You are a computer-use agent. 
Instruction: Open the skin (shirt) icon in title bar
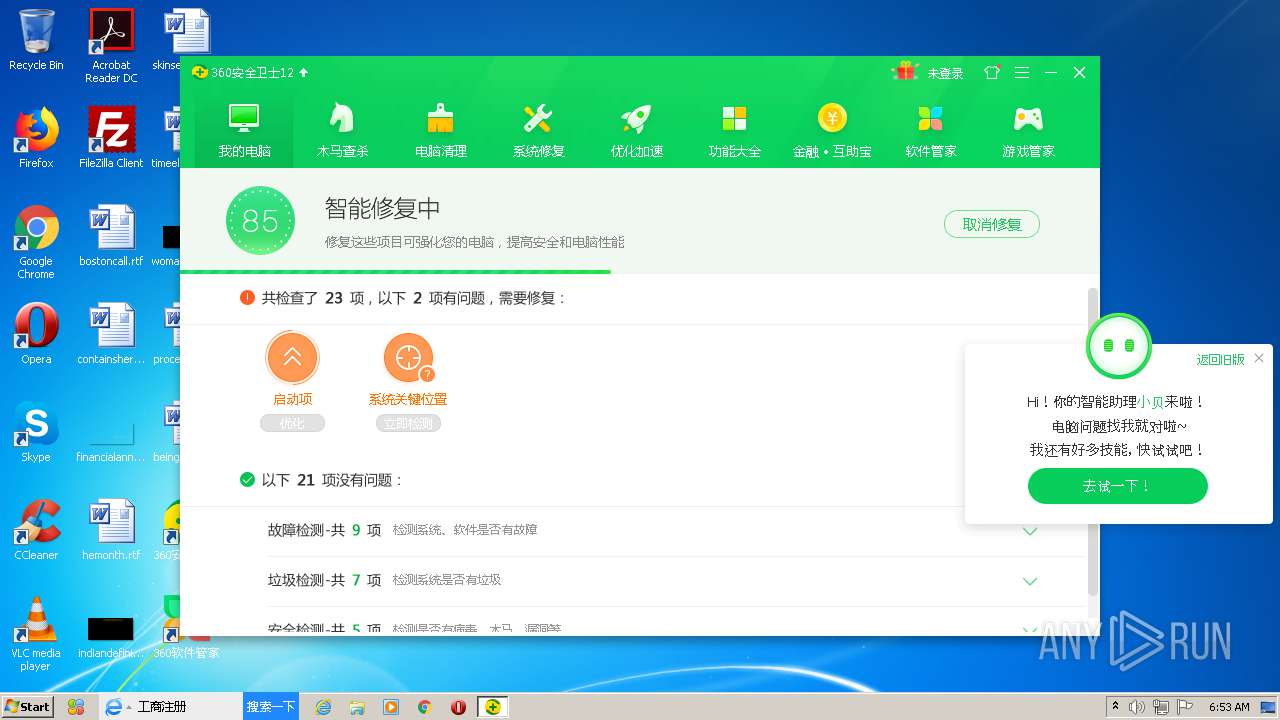[x=992, y=73]
